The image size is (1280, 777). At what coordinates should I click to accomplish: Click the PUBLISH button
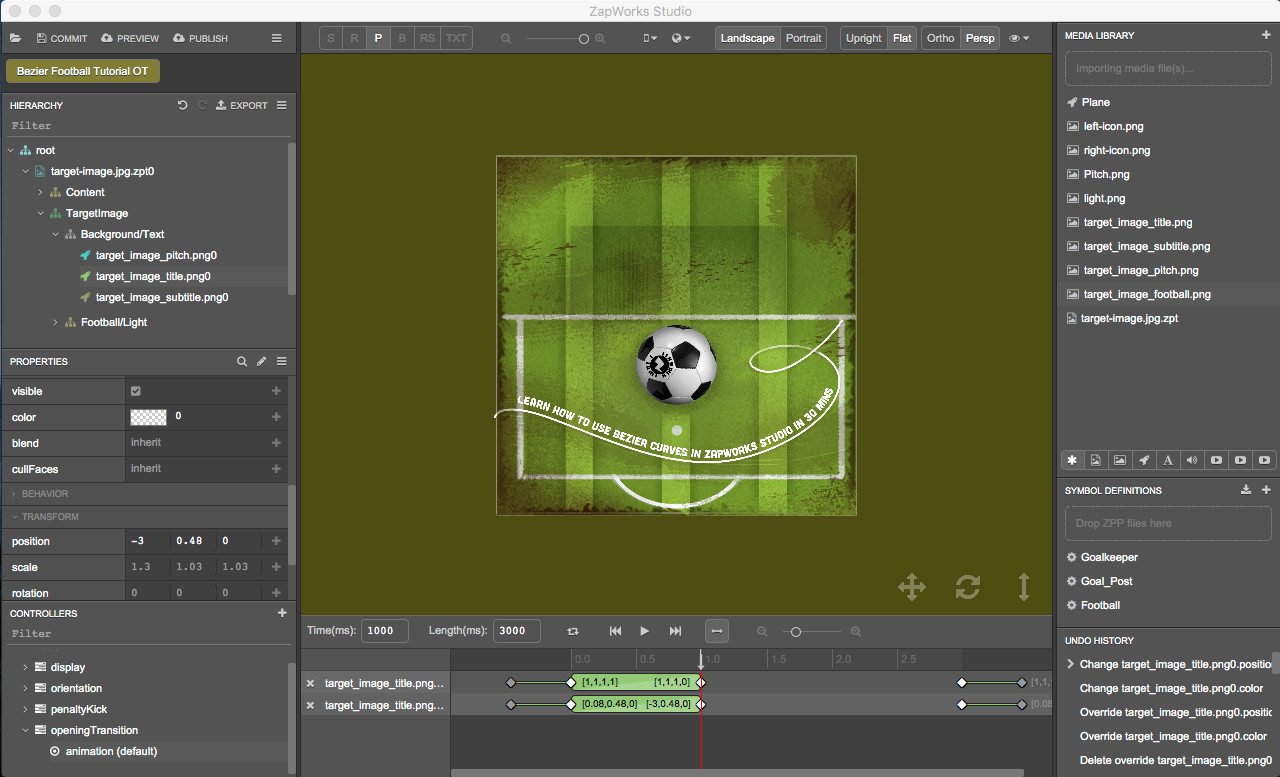click(200, 38)
